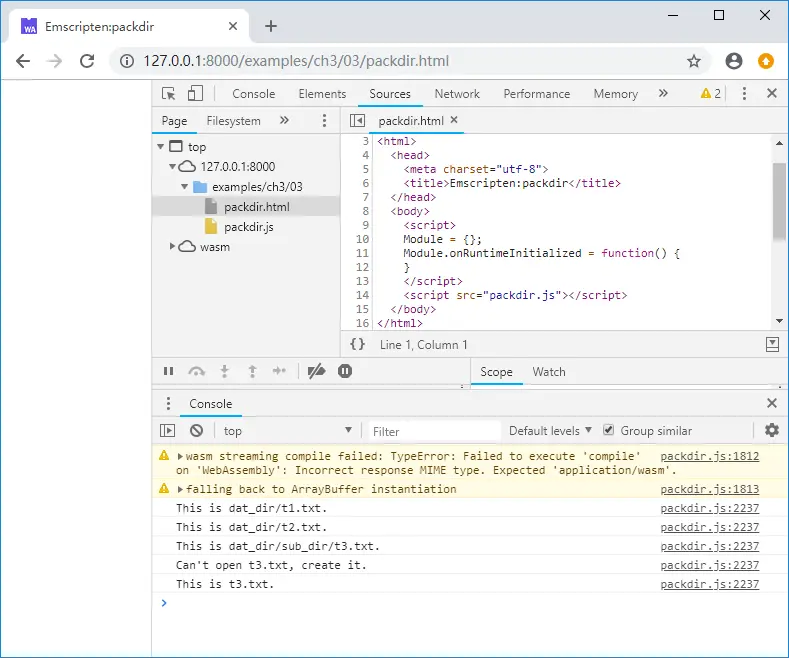The image size is (789, 658).
Task: Open source link for 'This is t3.txt.'
Action: click(x=709, y=584)
